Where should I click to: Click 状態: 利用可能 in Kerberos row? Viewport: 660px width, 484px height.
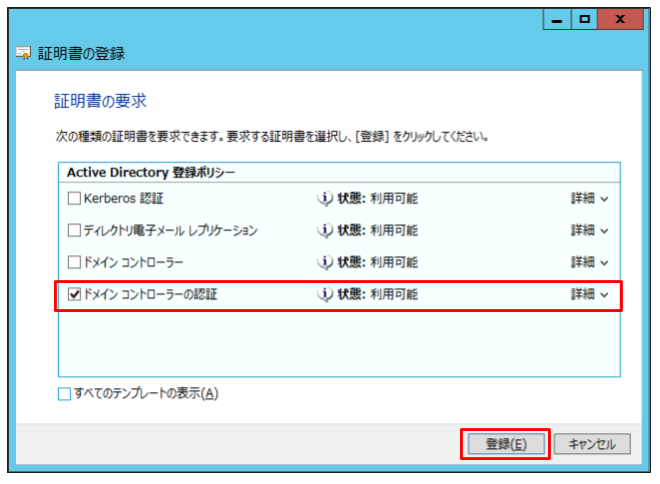point(378,198)
